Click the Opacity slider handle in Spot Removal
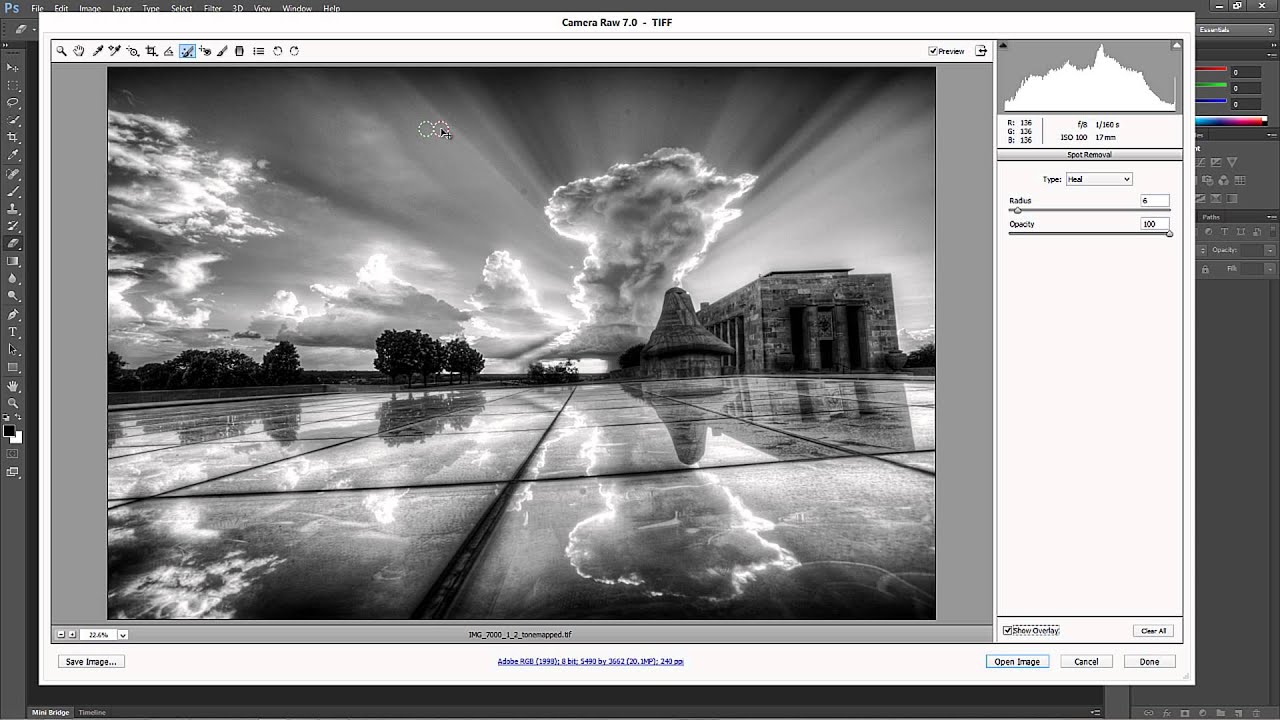Screen dimensions: 1280x720 [1169, 234]
